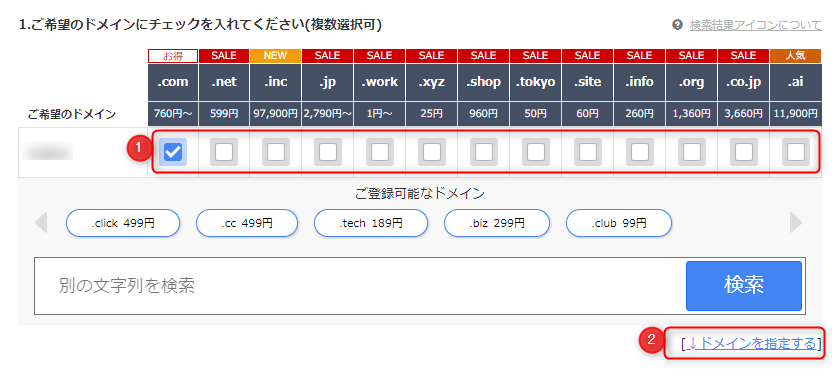Image resolution: width=832 pixels, height=378 pixels.
Task: Check the .ai domain checkbox
Action: point(796,152)
